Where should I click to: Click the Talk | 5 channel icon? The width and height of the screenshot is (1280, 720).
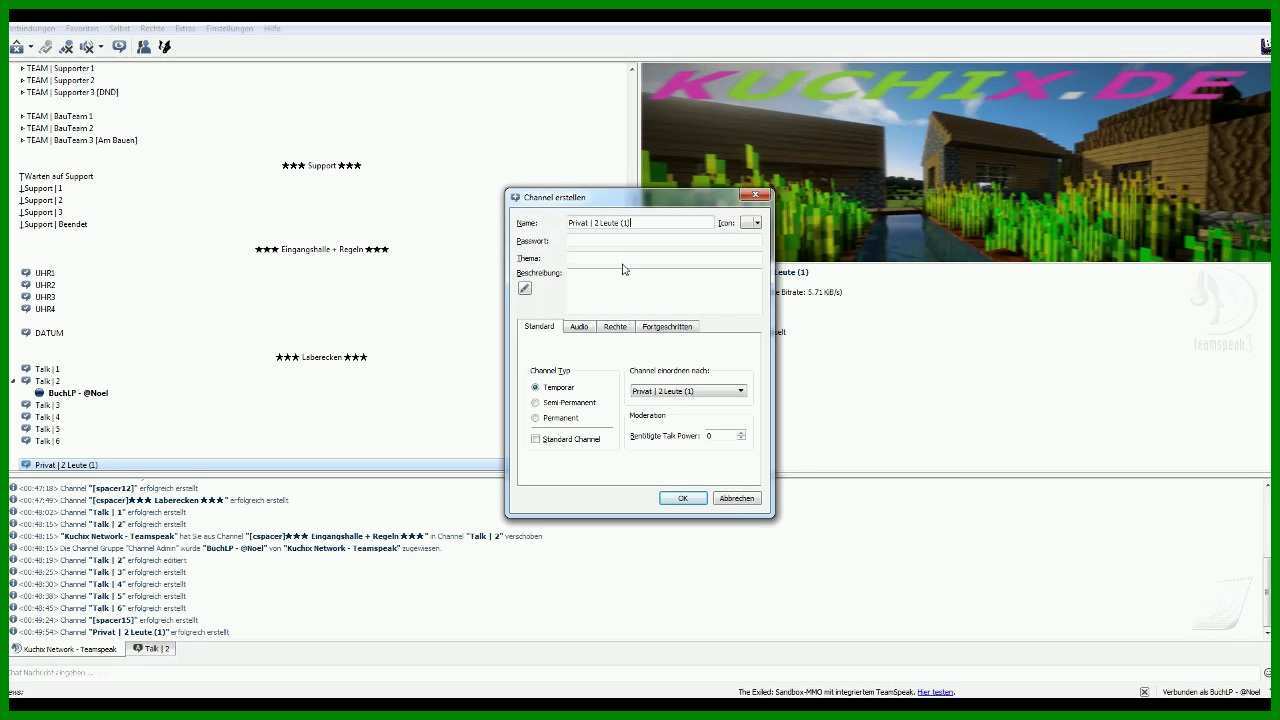[26, 429]
